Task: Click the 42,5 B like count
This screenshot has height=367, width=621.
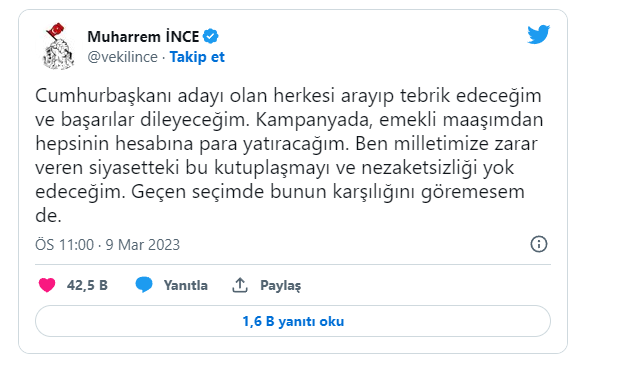Action: pyautogui.click(x=87, y=285)
